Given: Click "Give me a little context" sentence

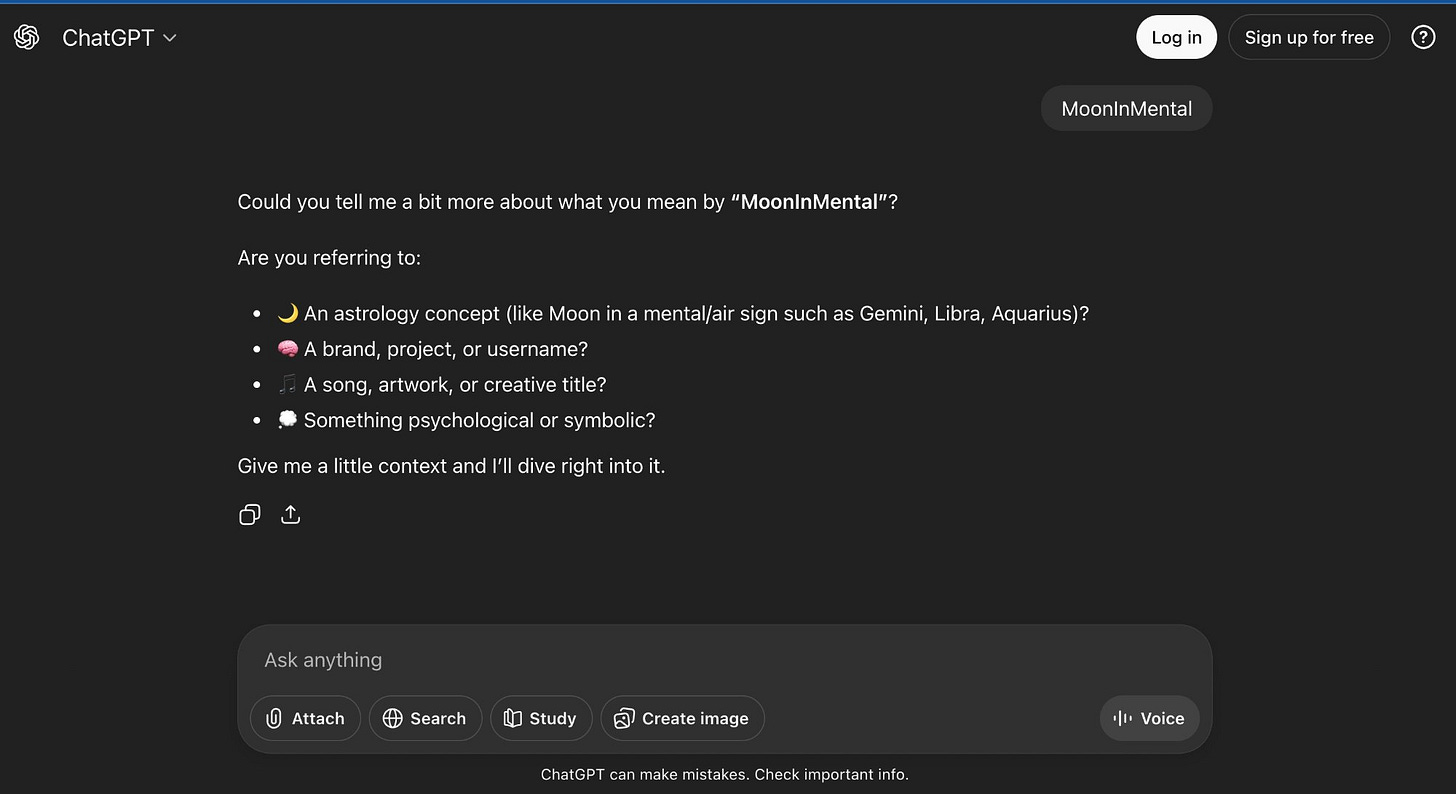Looking at the screenshot, I should [x=451, y=466].
